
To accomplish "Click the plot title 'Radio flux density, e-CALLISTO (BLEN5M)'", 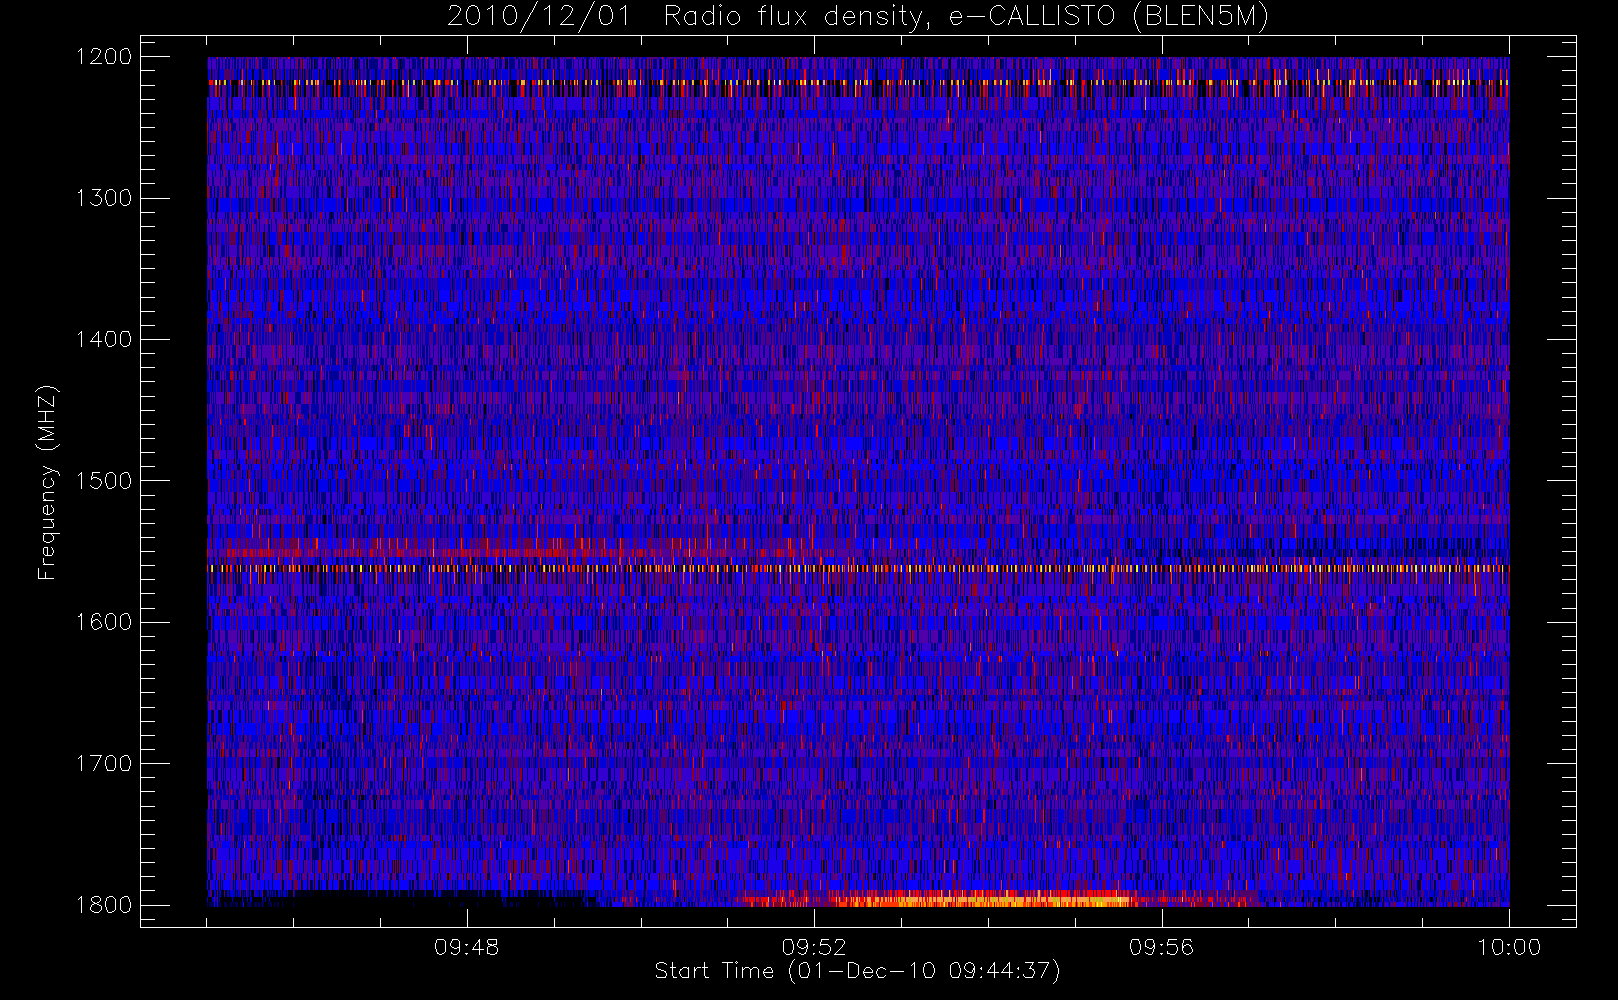I will (x=967, y=16).
